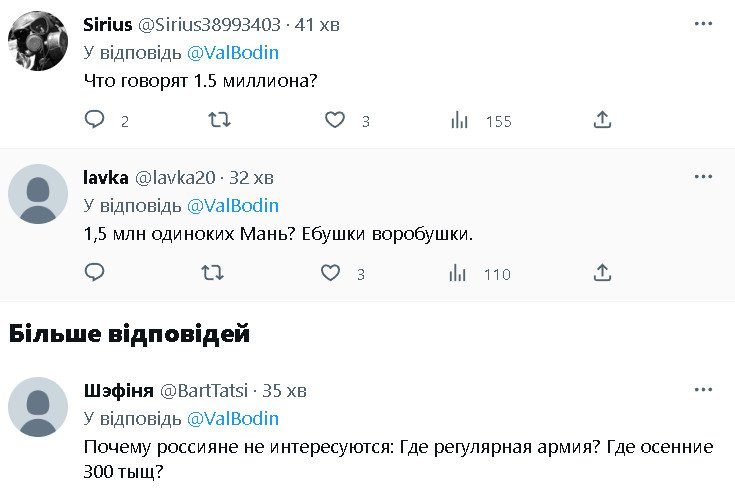
Task: Retweet the Sirius post
Action: pos(218,120)
